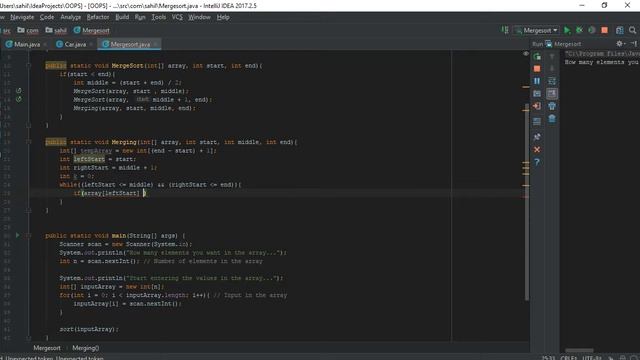The height and width of the screenshot is (360, 640).
Task: Click Mergesort in the bottom breadcrumb
Action: pyautogui.click(x=47, y=348)
